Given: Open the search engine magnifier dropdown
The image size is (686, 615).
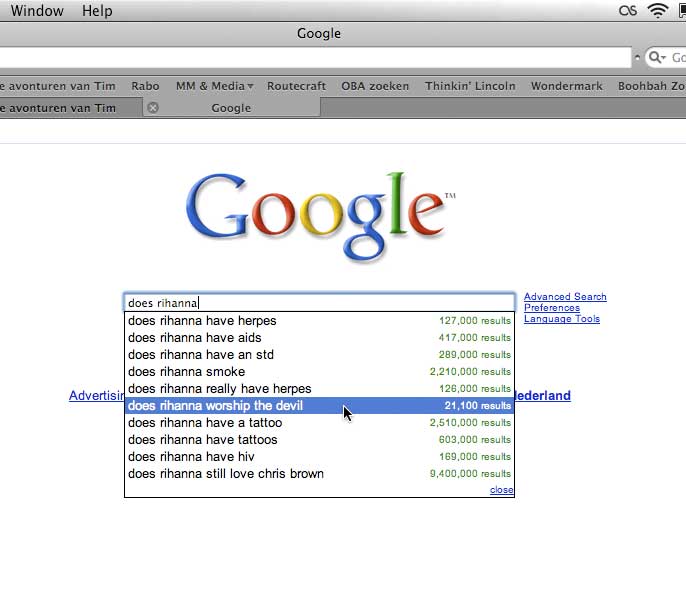Looking at the screenshot, I should pyautogui.click(x=658, y=57).
